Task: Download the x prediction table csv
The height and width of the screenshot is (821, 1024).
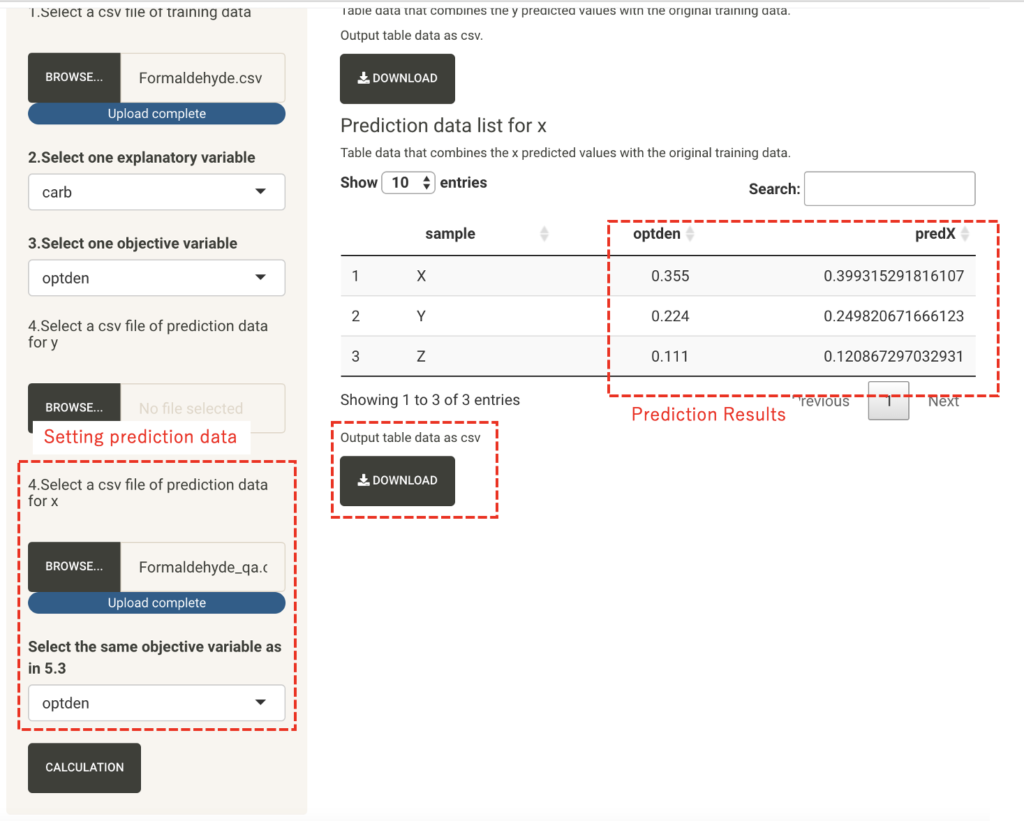Action: click(x=397, y=481)
